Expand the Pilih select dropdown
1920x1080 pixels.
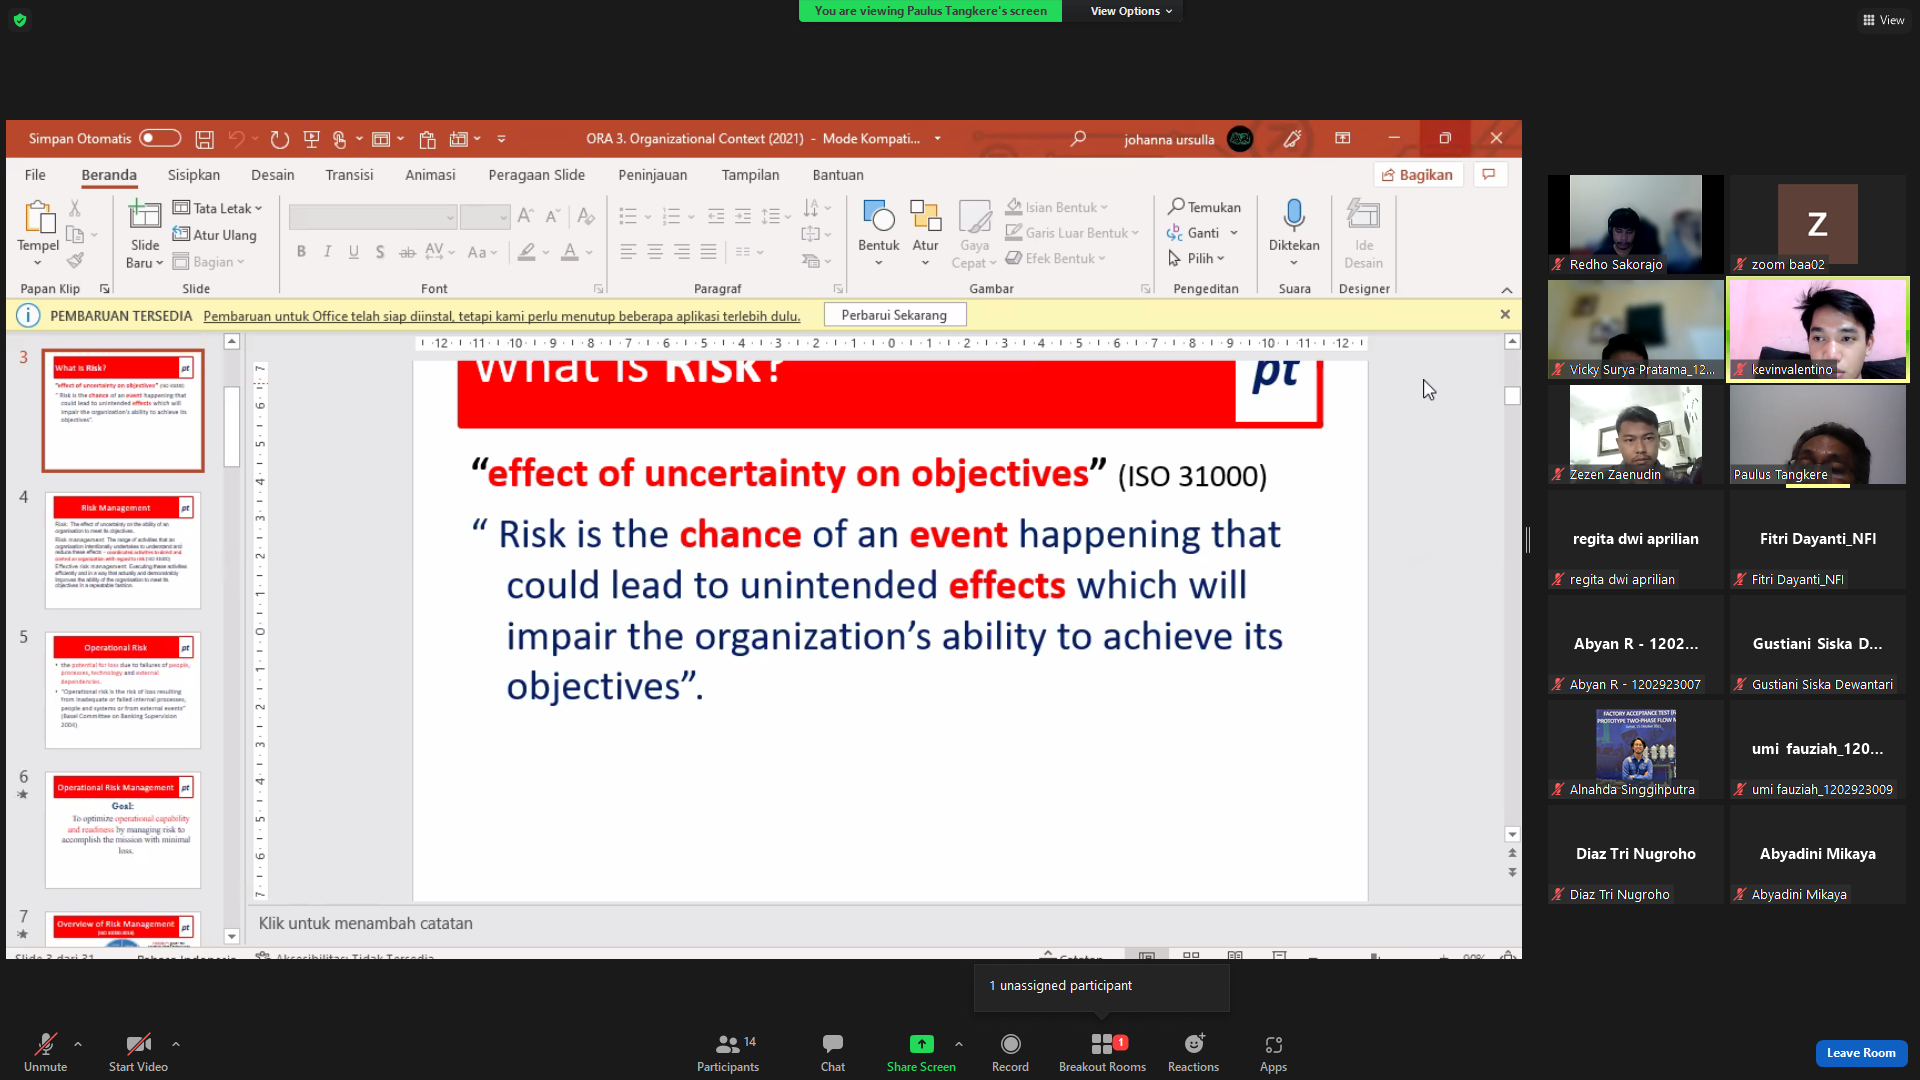point(1196,258)
